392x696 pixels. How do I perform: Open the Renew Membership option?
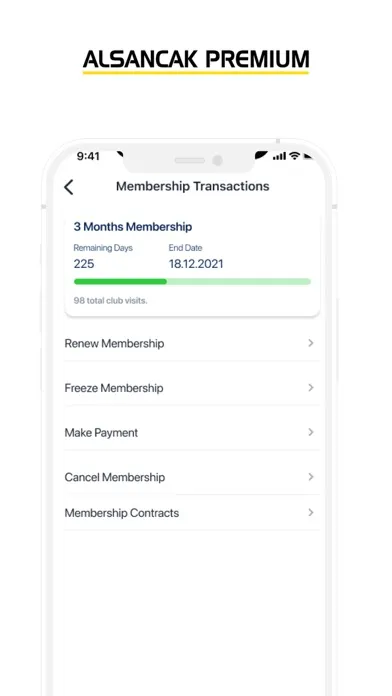coord(192,344)
